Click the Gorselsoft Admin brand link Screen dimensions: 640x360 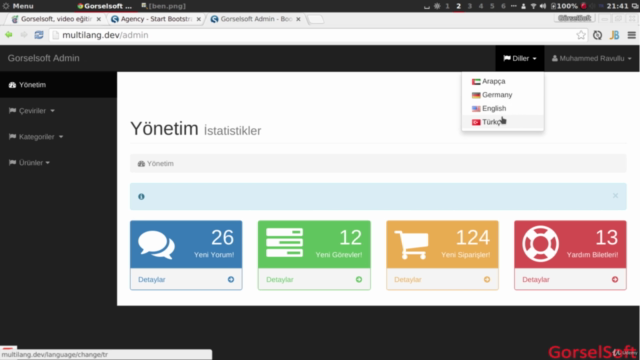[44, 58]
